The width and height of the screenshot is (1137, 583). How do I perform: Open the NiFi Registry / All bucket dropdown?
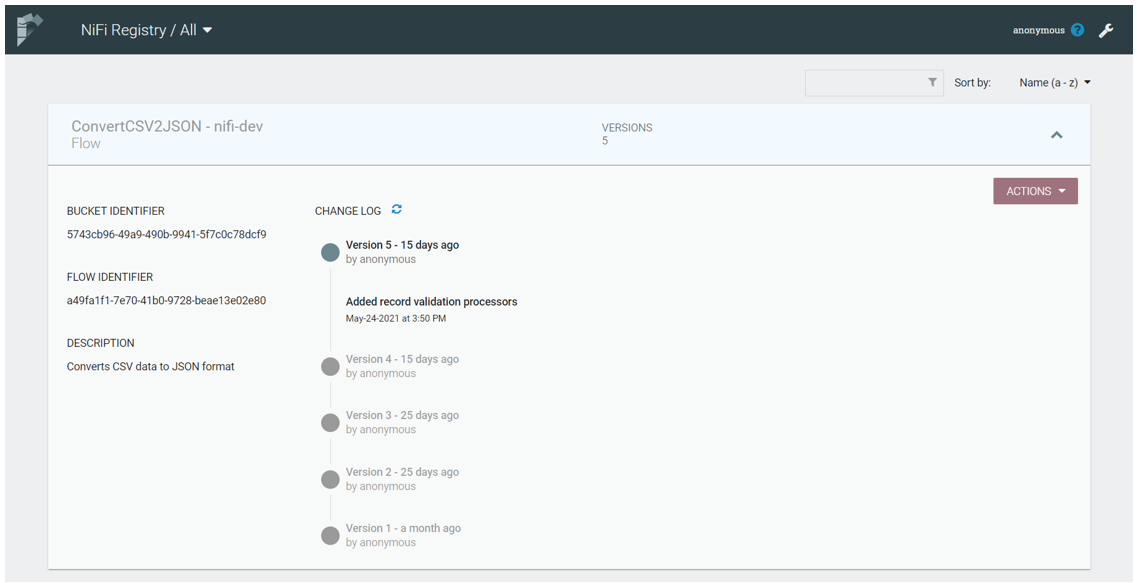(146, 30)
